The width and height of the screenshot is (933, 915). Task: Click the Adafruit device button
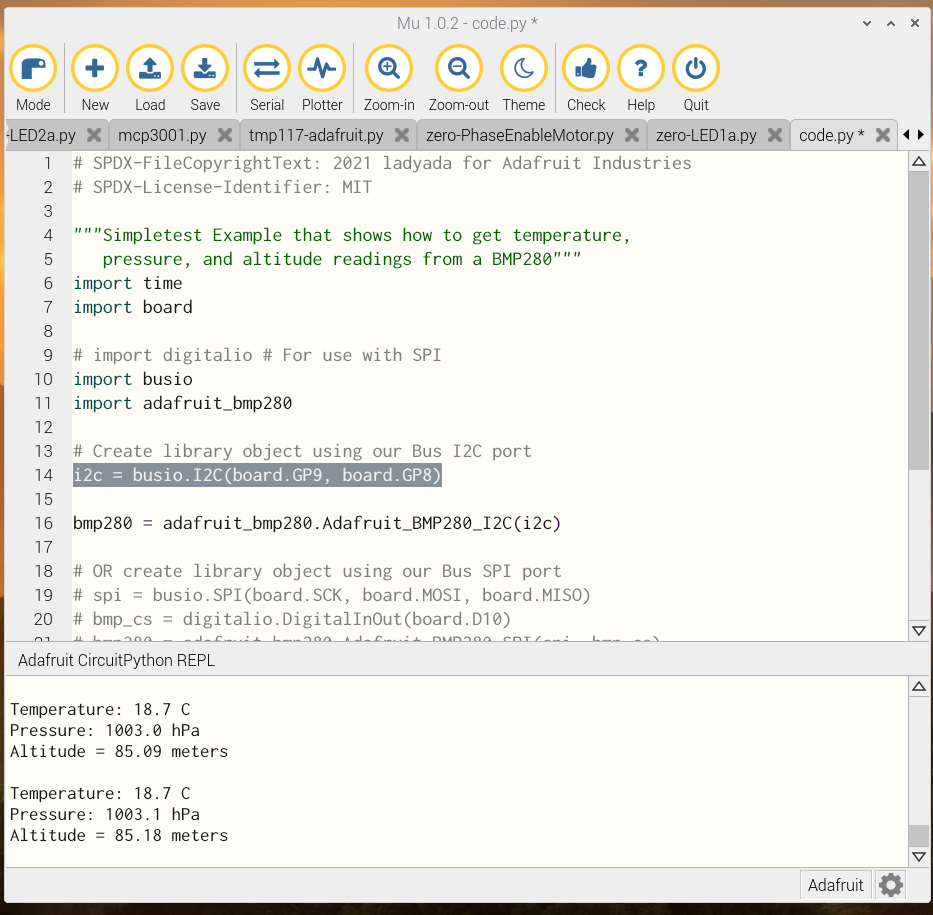coord(836,884)
